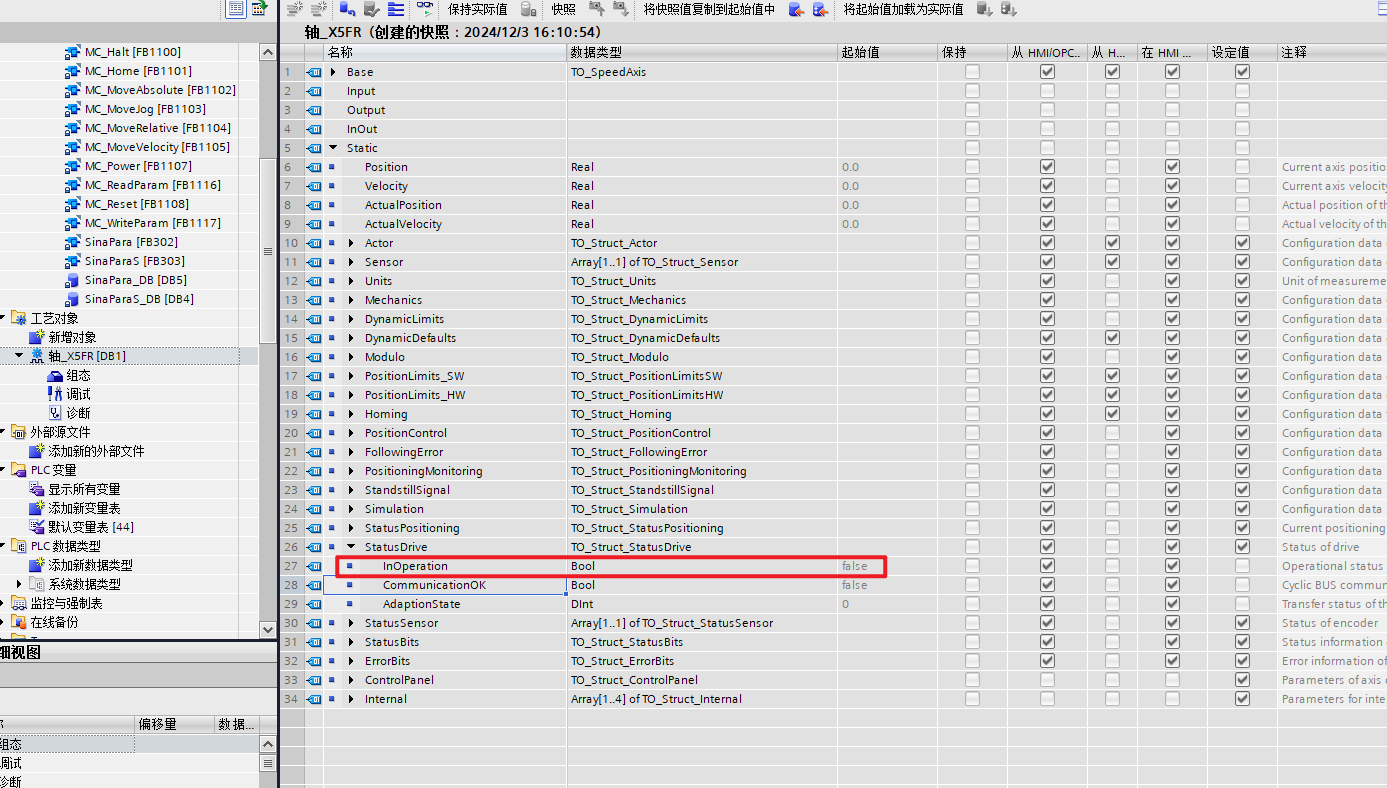Click the 数据类型 column header

(595, 52)
